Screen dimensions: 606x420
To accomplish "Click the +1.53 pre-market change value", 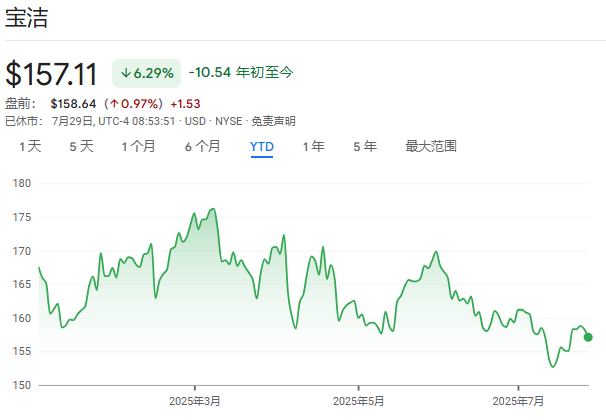I will [x=186, y=104].
